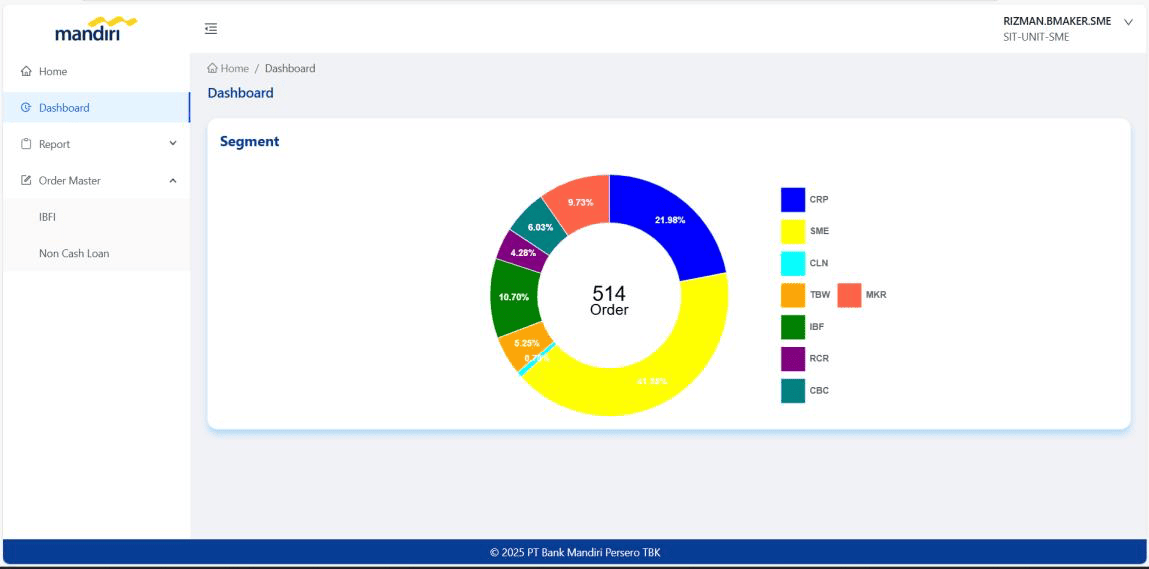This screenshot has width=1149, height=569.
Task: Collapse the sidebar with the menu-fold icon
Action: tap(211, 29)
